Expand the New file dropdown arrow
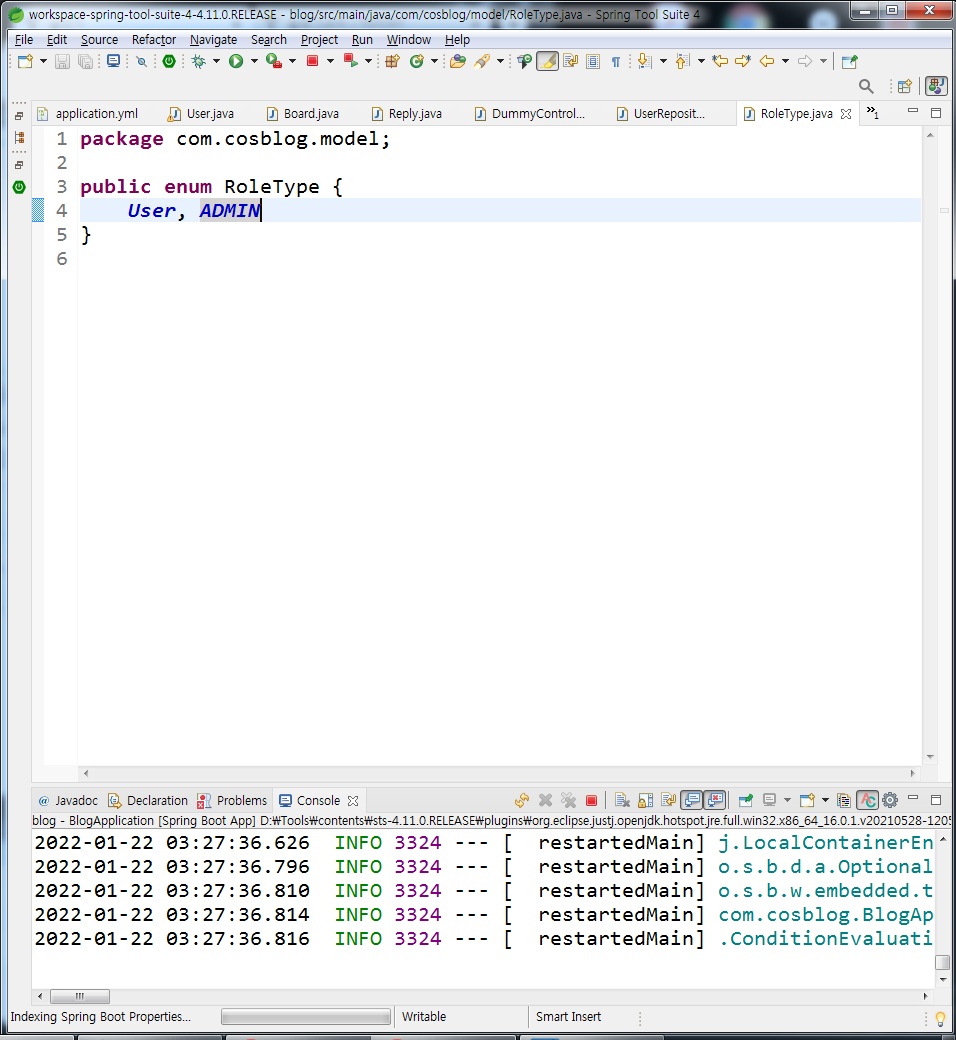The image size is (956, 1040). [43, 62]
